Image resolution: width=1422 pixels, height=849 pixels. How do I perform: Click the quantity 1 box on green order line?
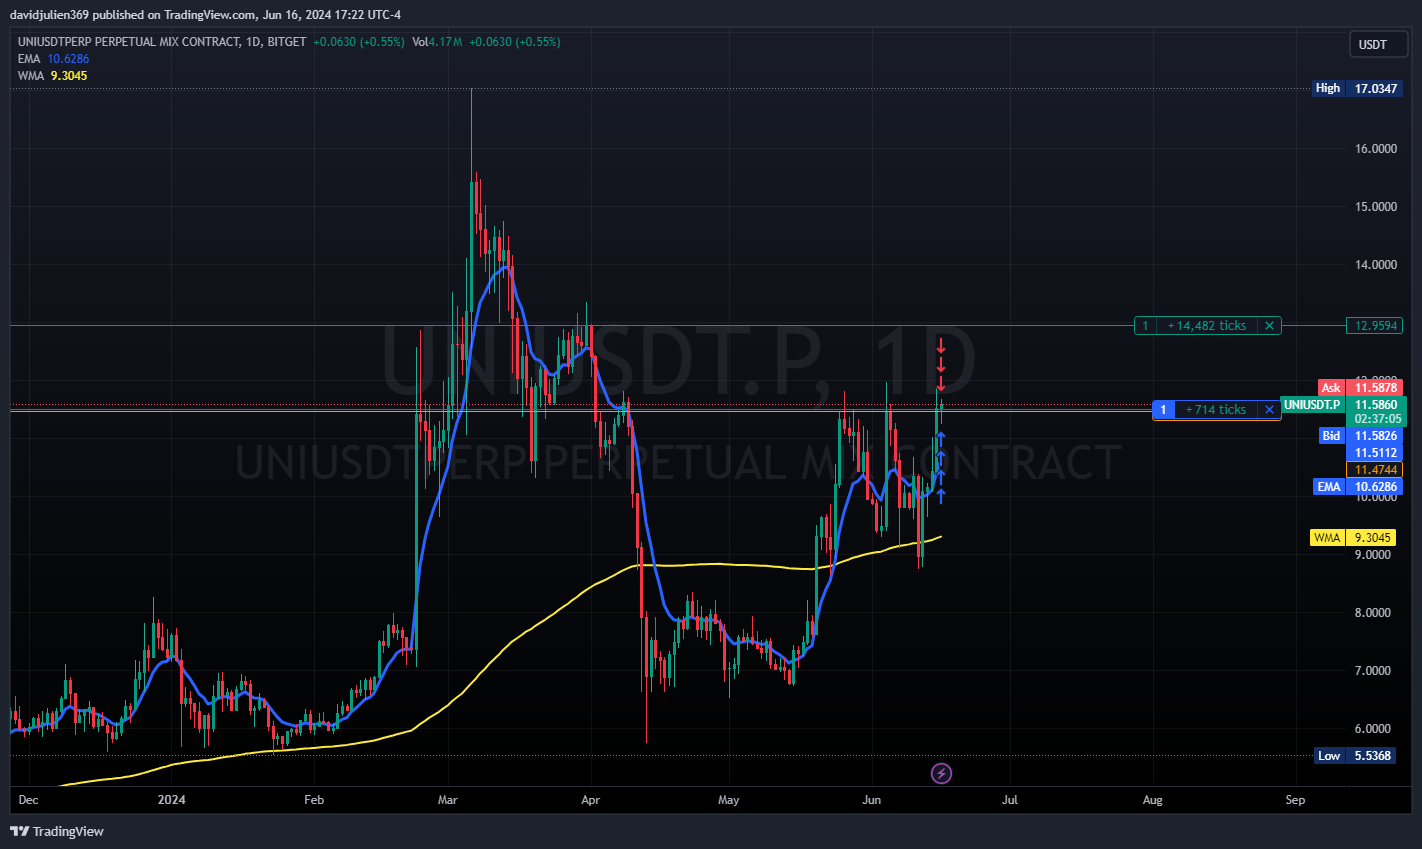[x=1145, y=325]
